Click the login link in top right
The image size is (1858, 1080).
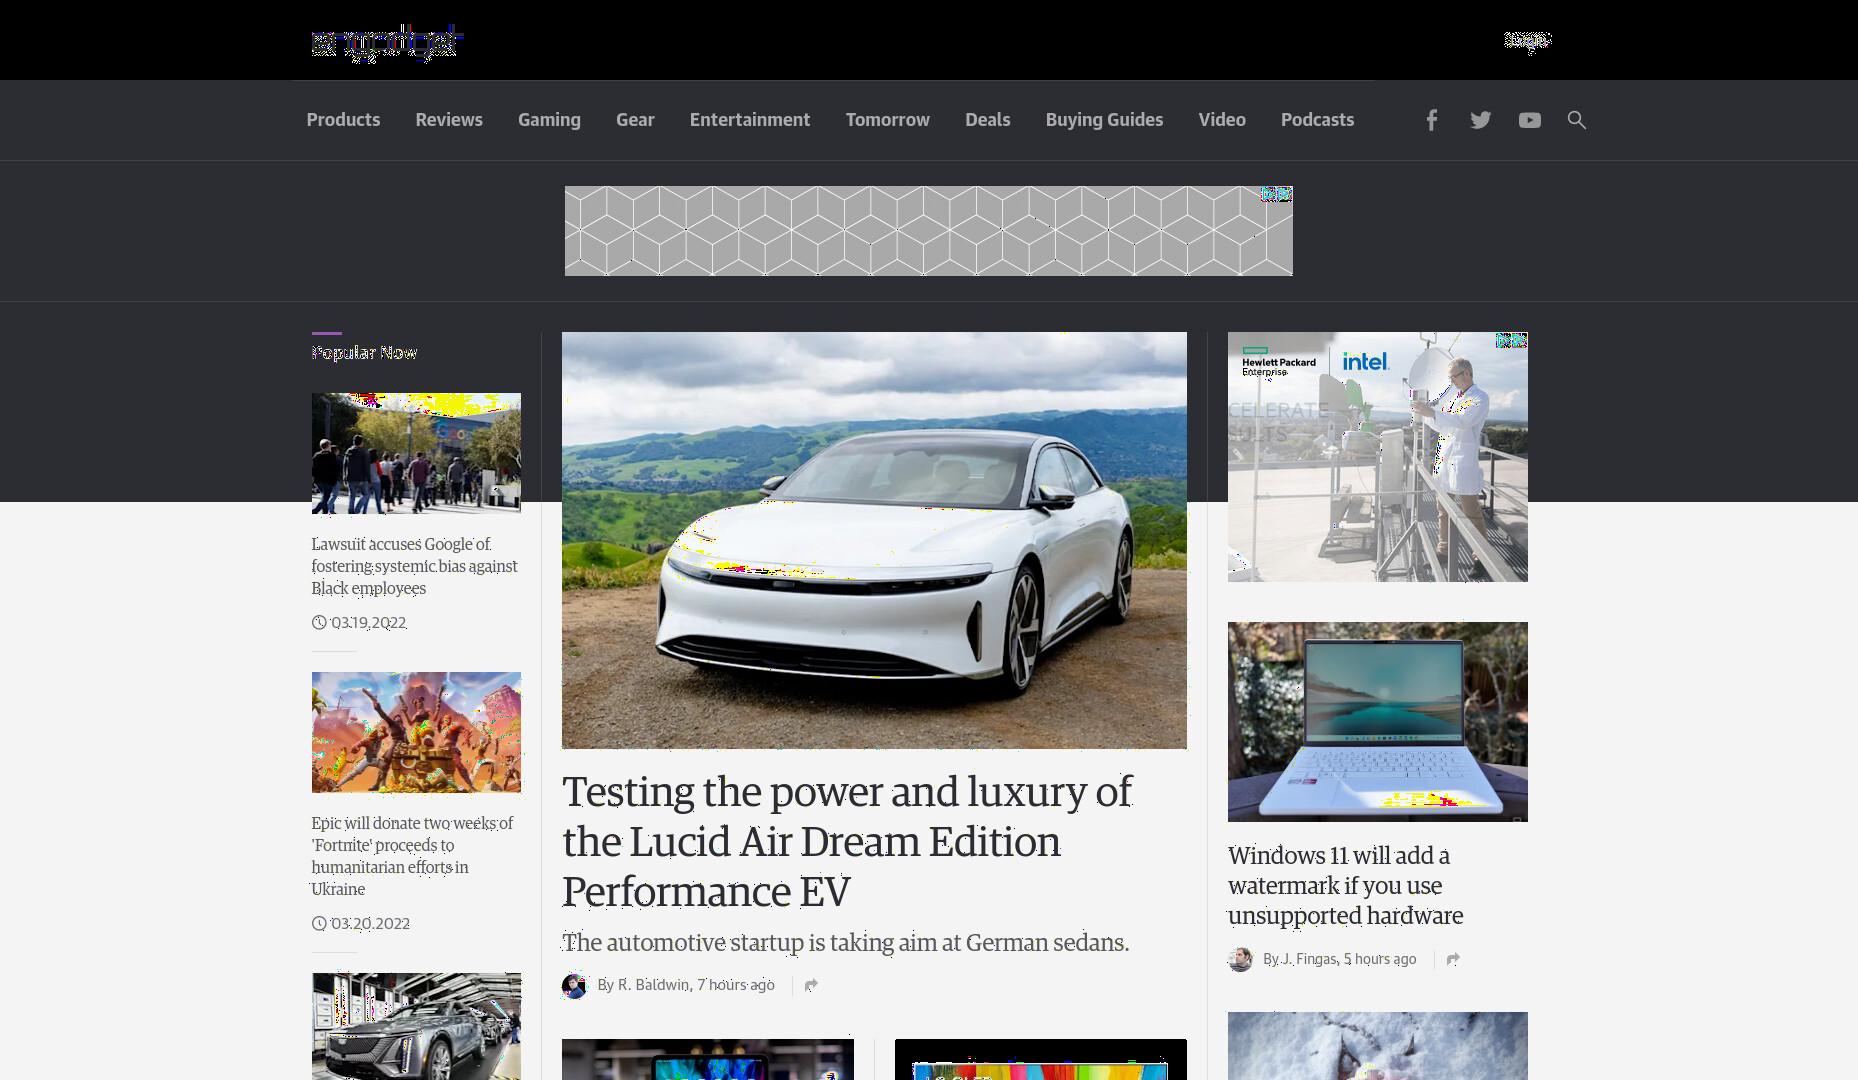(x=1527, y=41)
